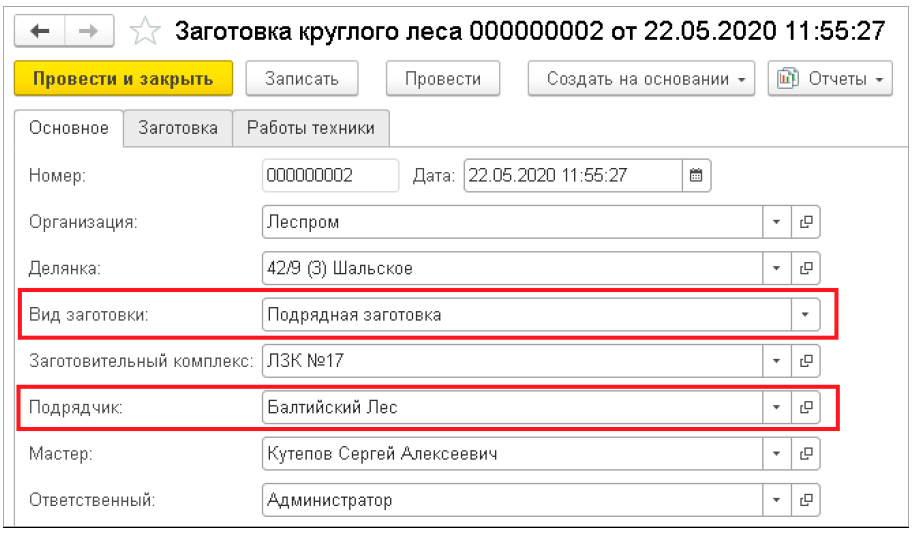The image size is (913, 533).
Task: Expand the Организация dropdown arrow
Action: coord(776,222)
